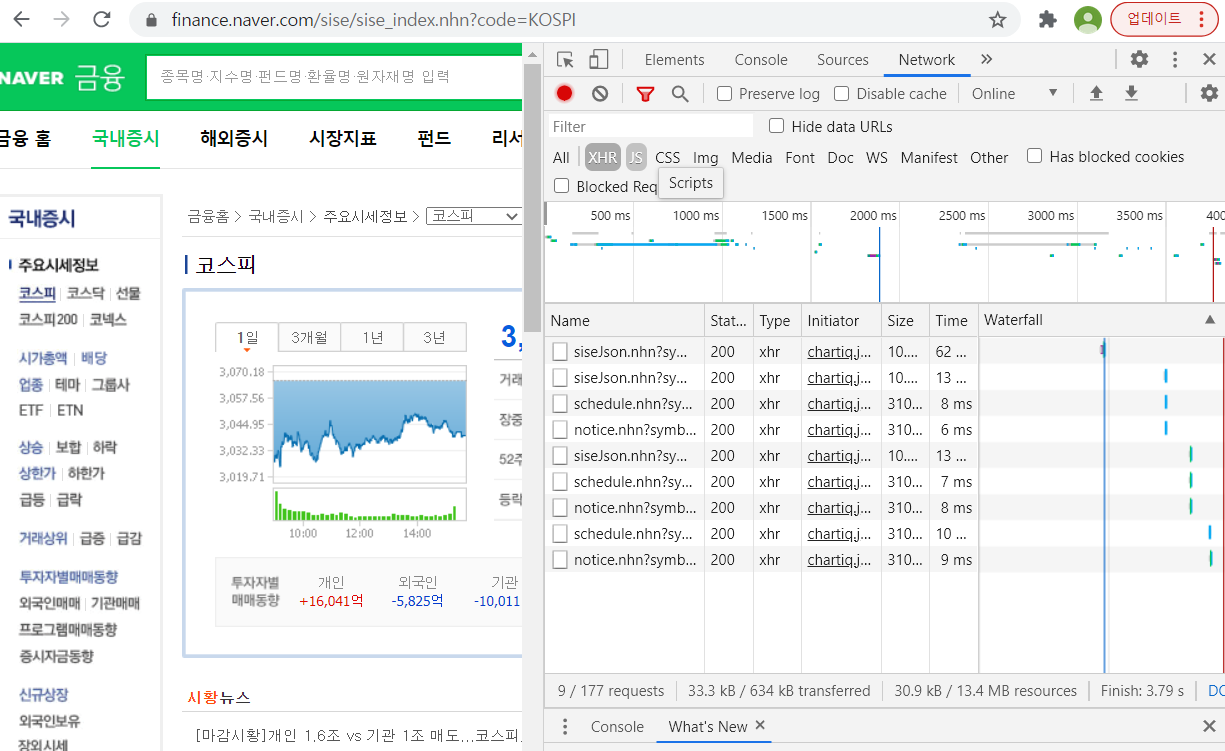Import HAR file upload arrow
Image resolution: width=1225 pixels, height=751 pixels.
[x=1096, y=94]
